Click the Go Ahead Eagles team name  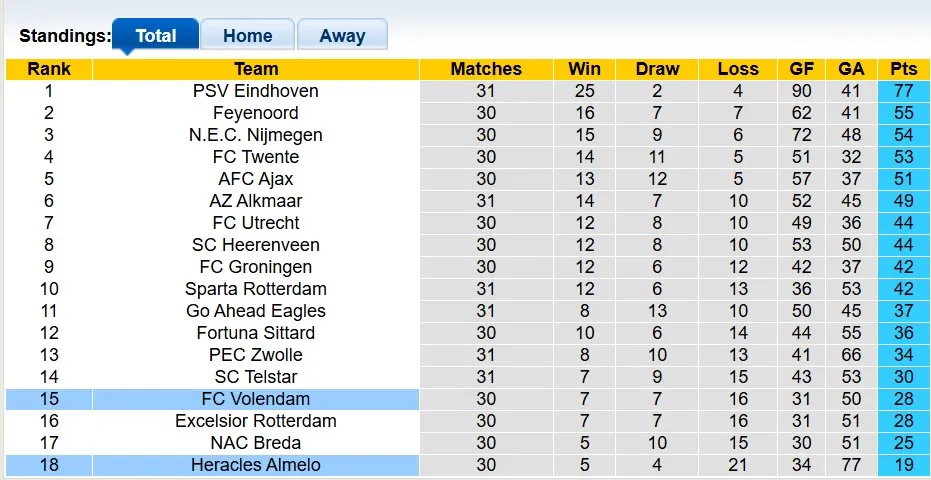click(256, 311)
